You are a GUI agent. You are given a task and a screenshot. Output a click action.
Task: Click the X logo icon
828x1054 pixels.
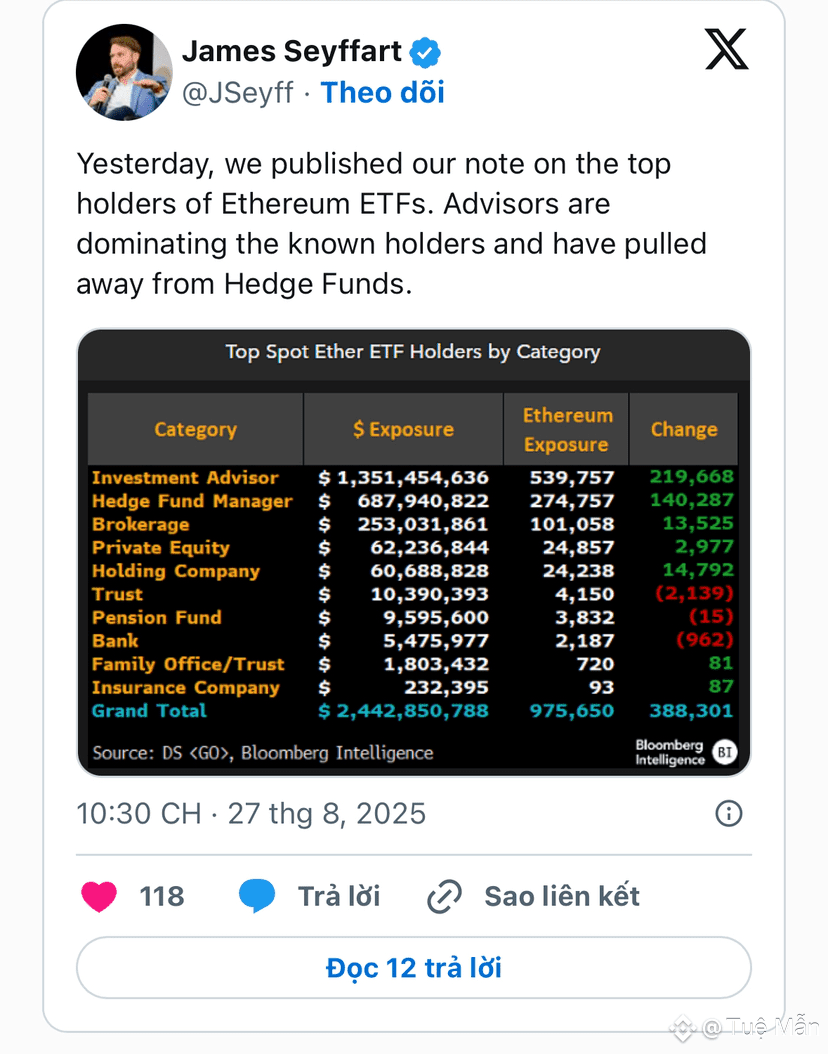727,49
